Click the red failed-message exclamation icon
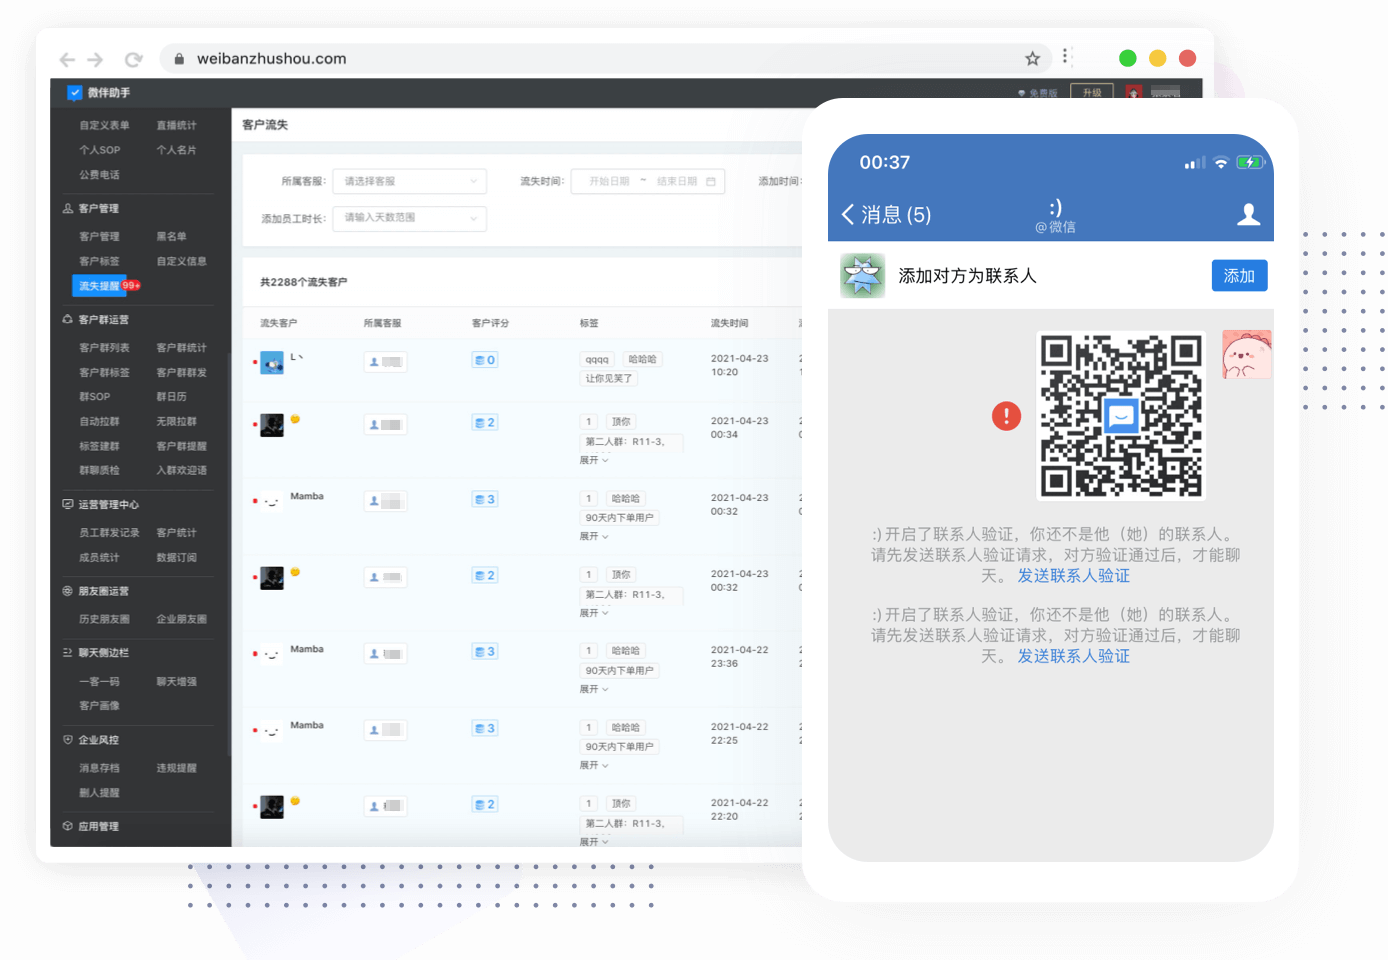 click(1006, 416)
